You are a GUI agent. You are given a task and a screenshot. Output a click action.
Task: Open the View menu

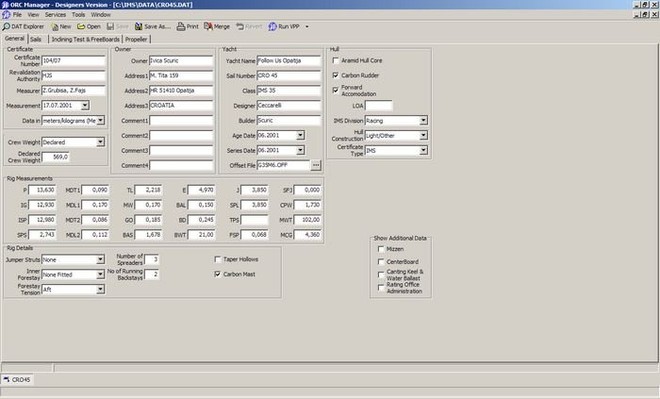(x=33, y=15)
